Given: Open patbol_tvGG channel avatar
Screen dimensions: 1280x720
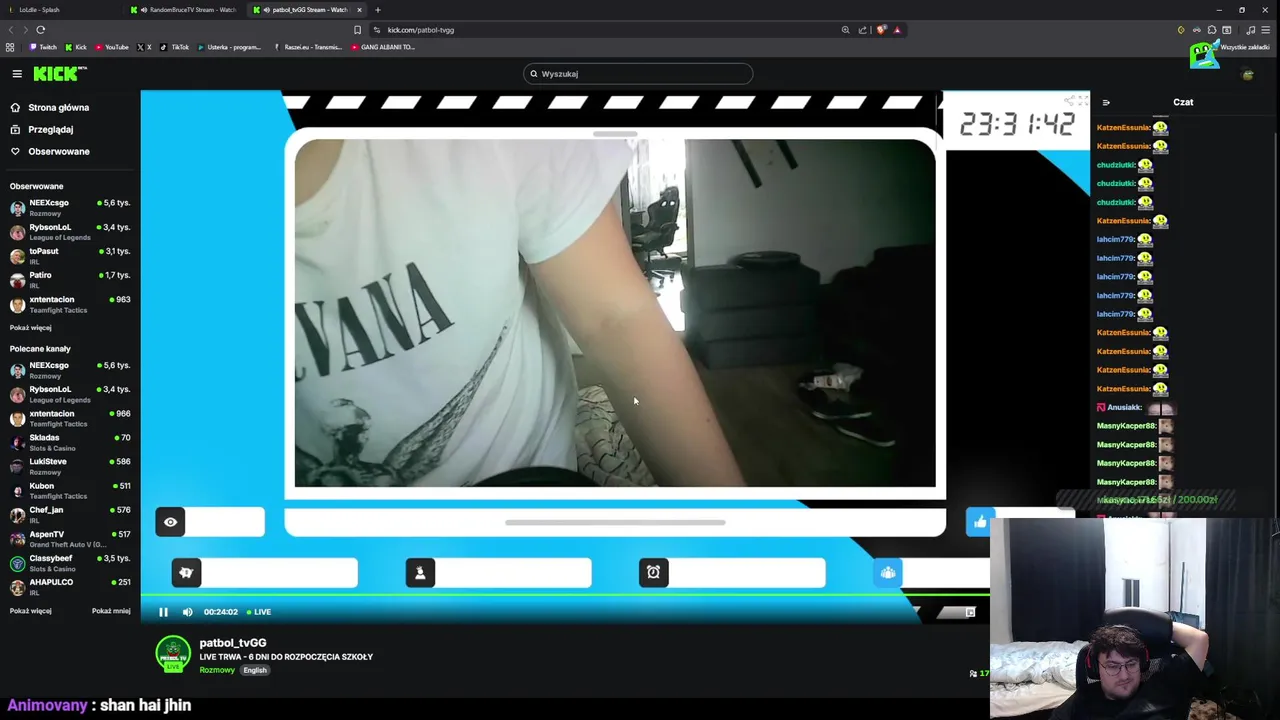Looking at the screenshot, I should tap(173, 655).
